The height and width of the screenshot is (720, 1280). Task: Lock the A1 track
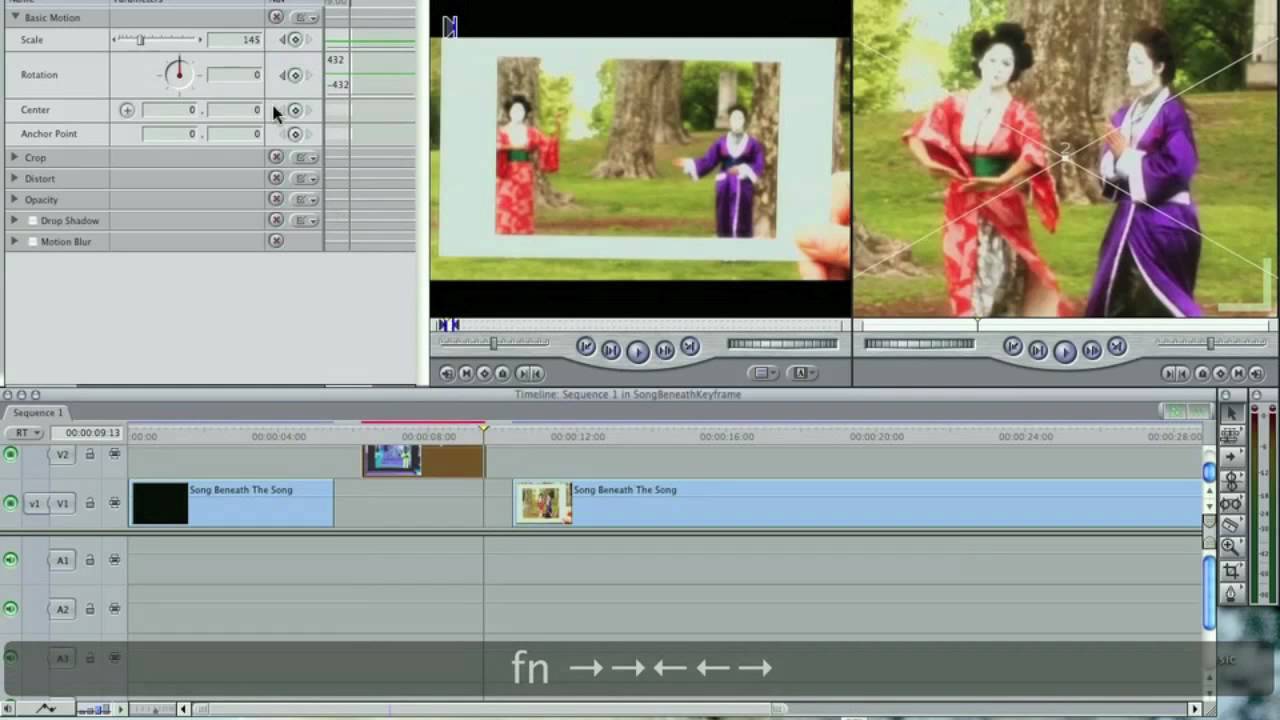click(x=90, y=560)
